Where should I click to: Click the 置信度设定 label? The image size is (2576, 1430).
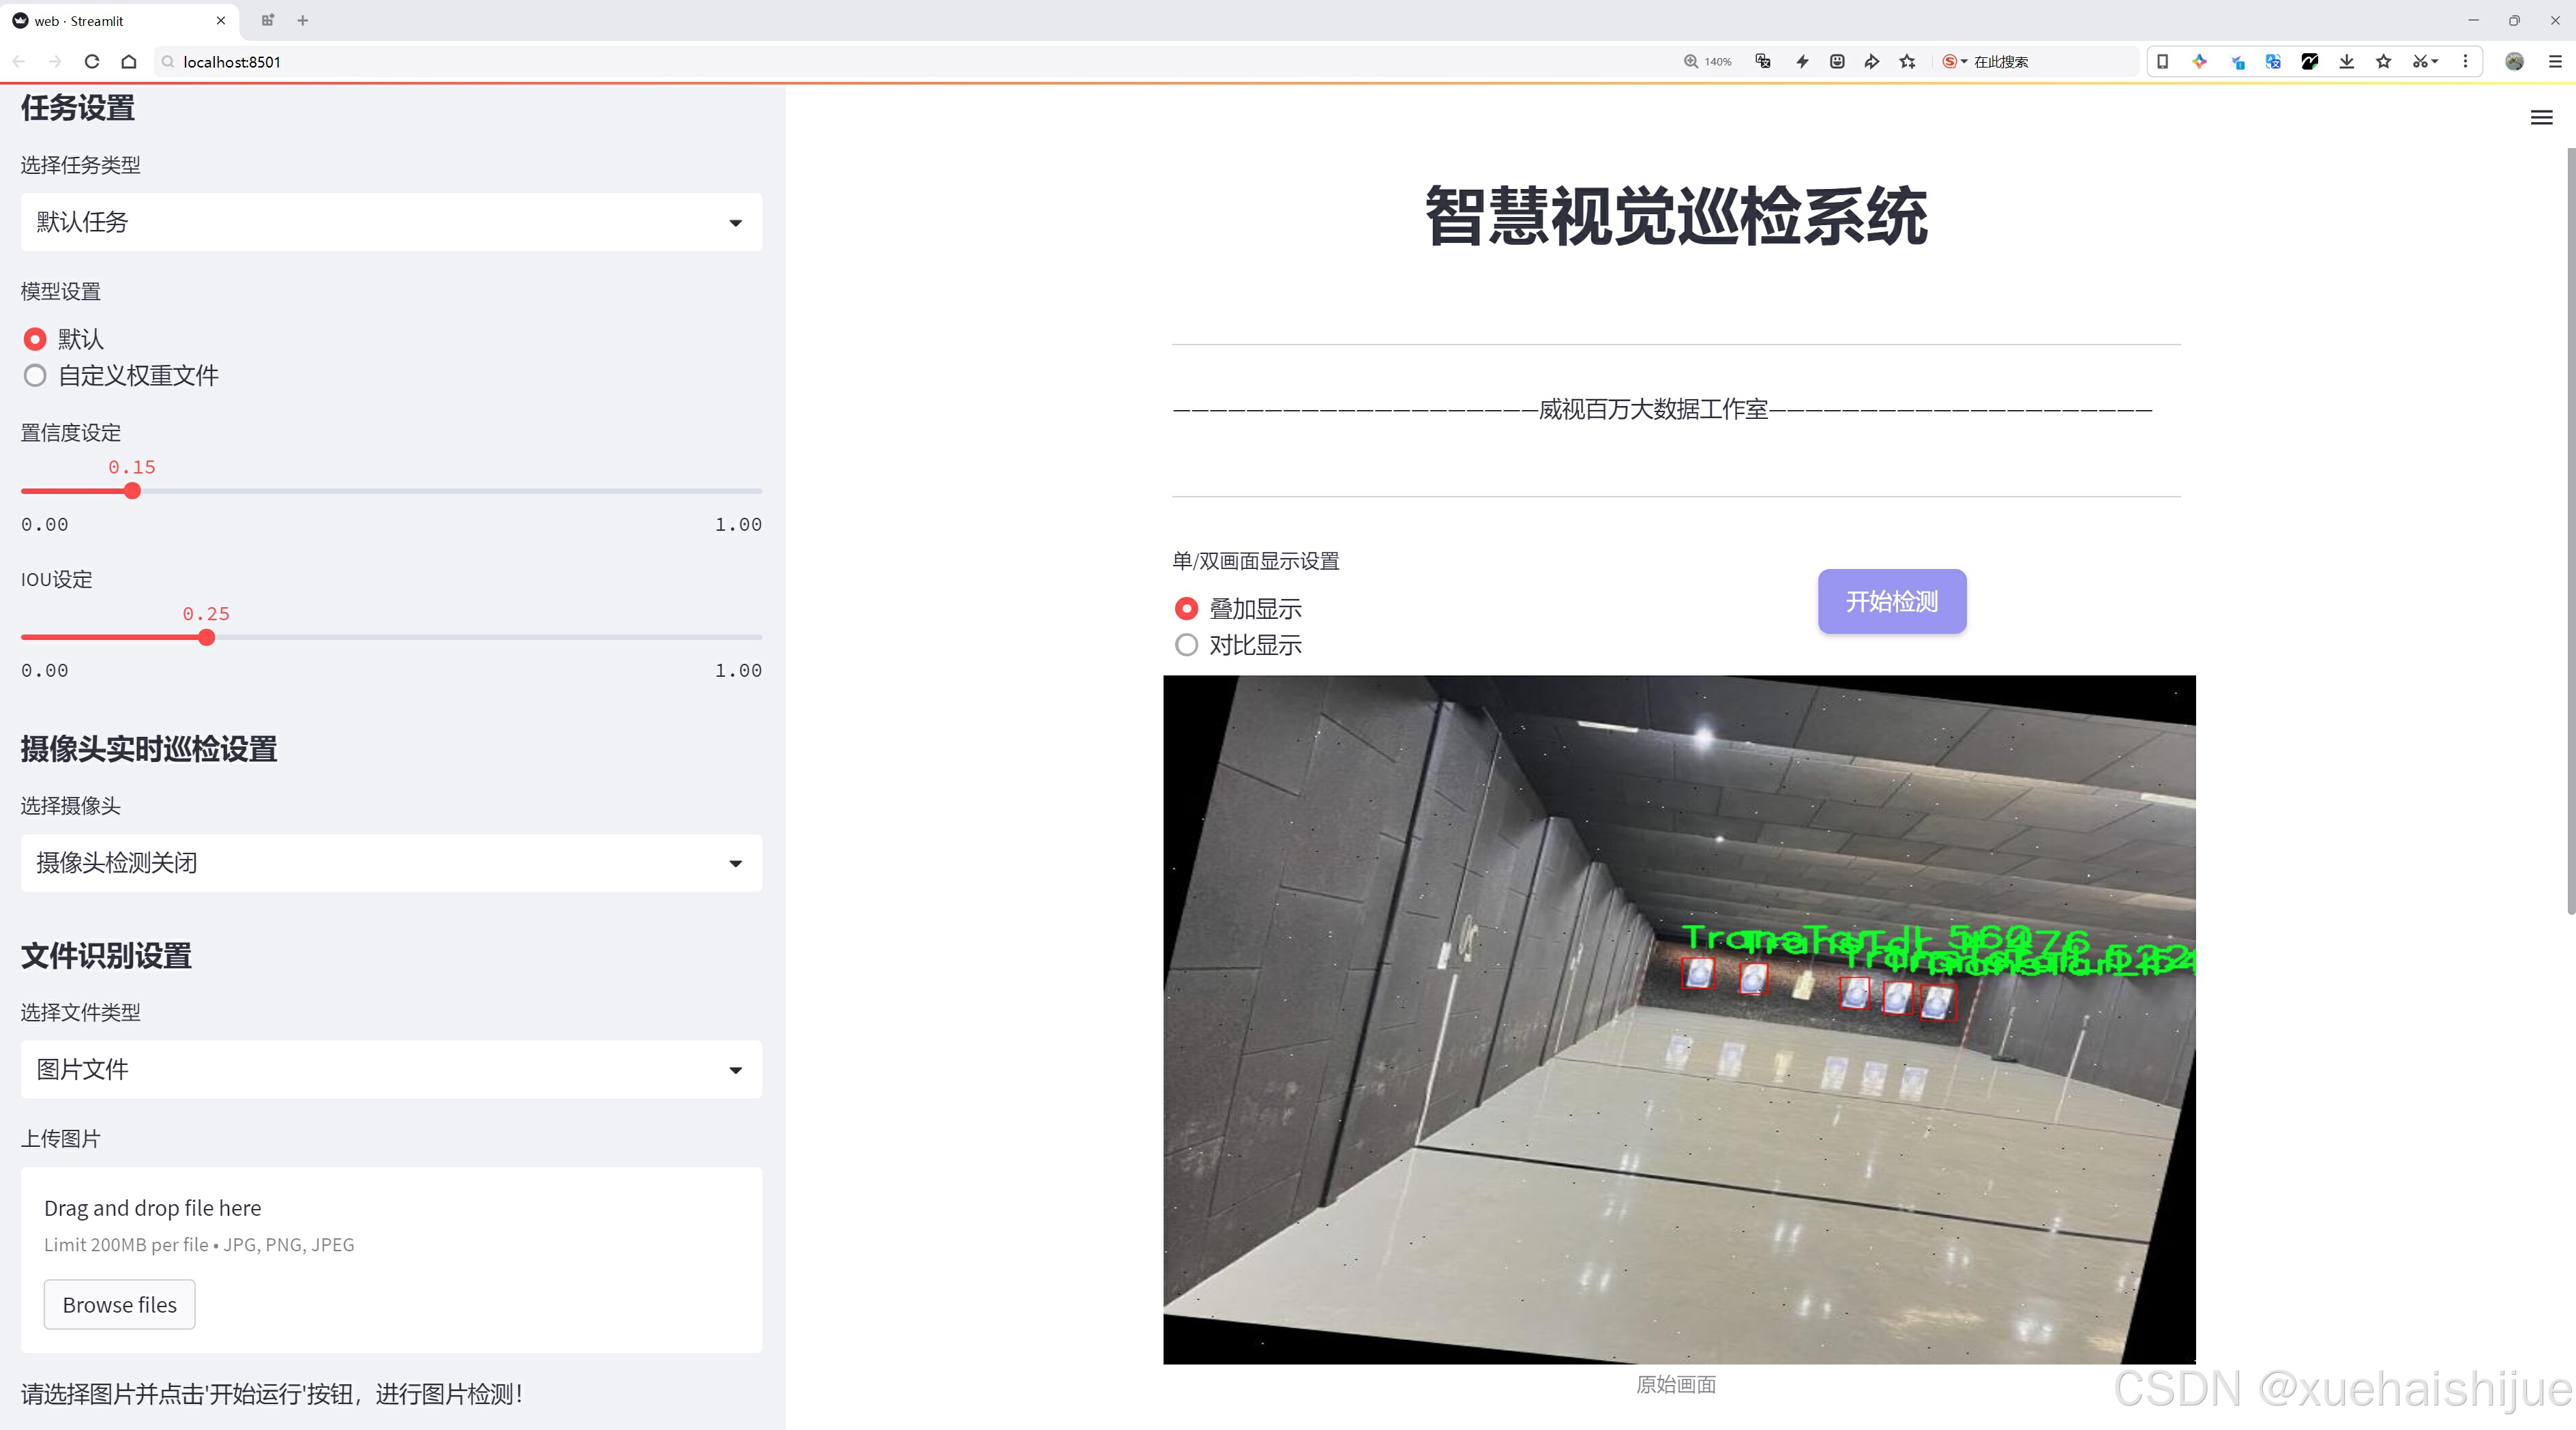[71, 433]
